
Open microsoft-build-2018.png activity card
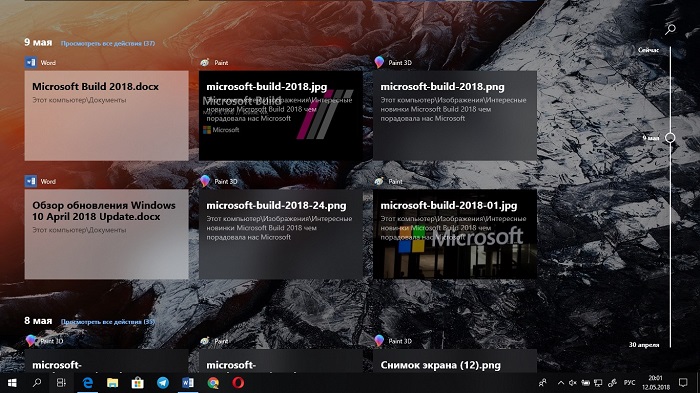tap(454, 116)
